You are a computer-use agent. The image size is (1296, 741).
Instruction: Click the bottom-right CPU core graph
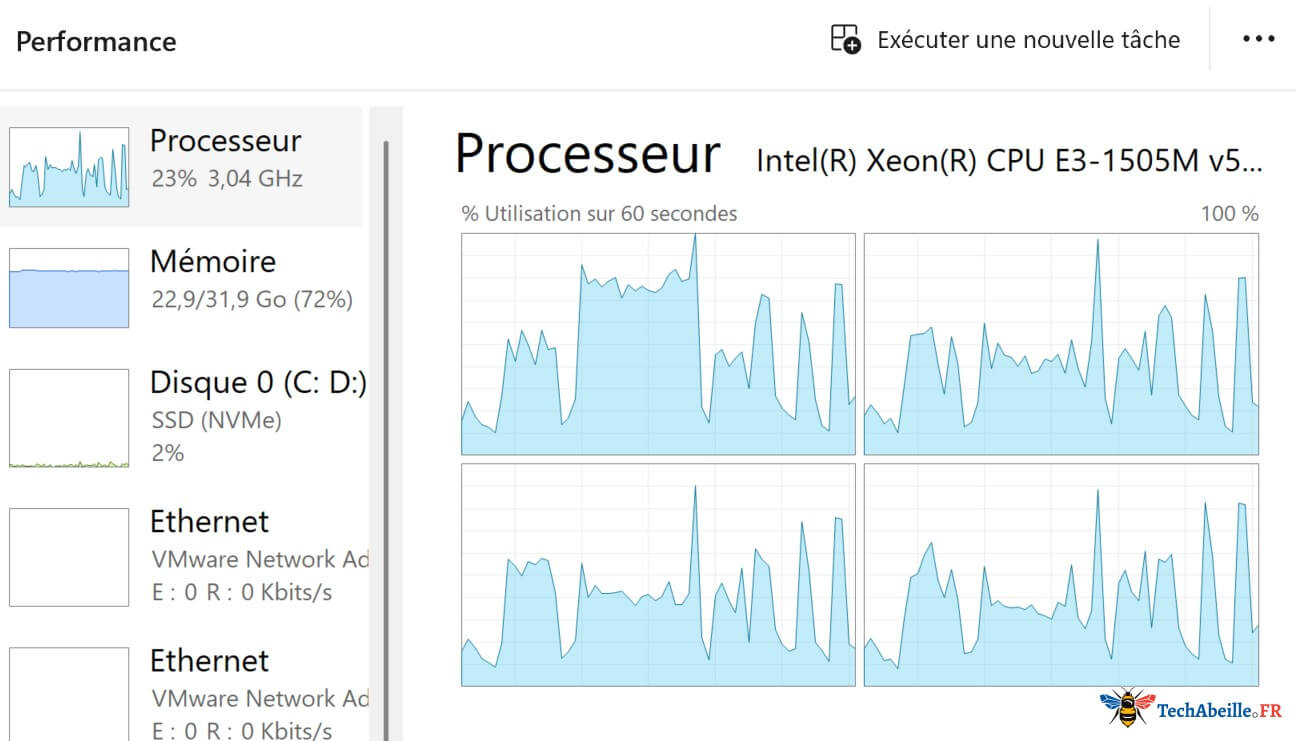pyautogui.click(x=1061, y=575)
